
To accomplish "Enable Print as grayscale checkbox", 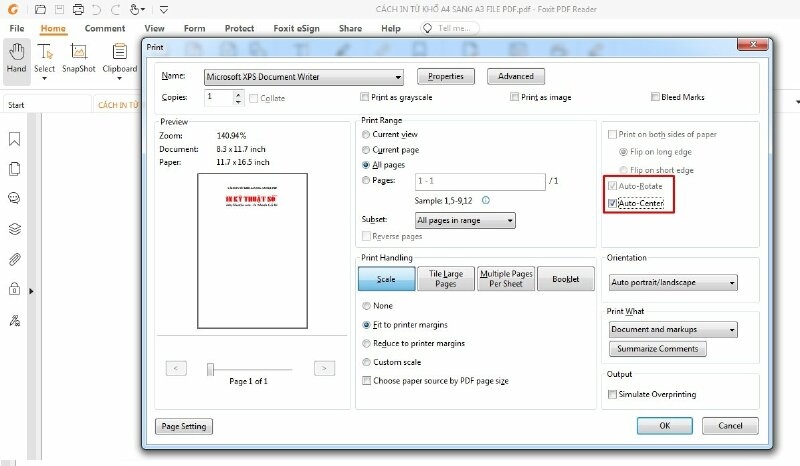I will pos(364,96).
